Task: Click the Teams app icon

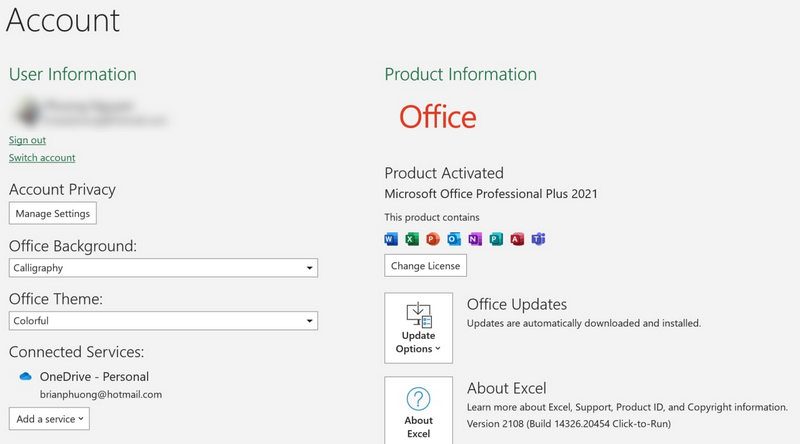Action: 538,239
